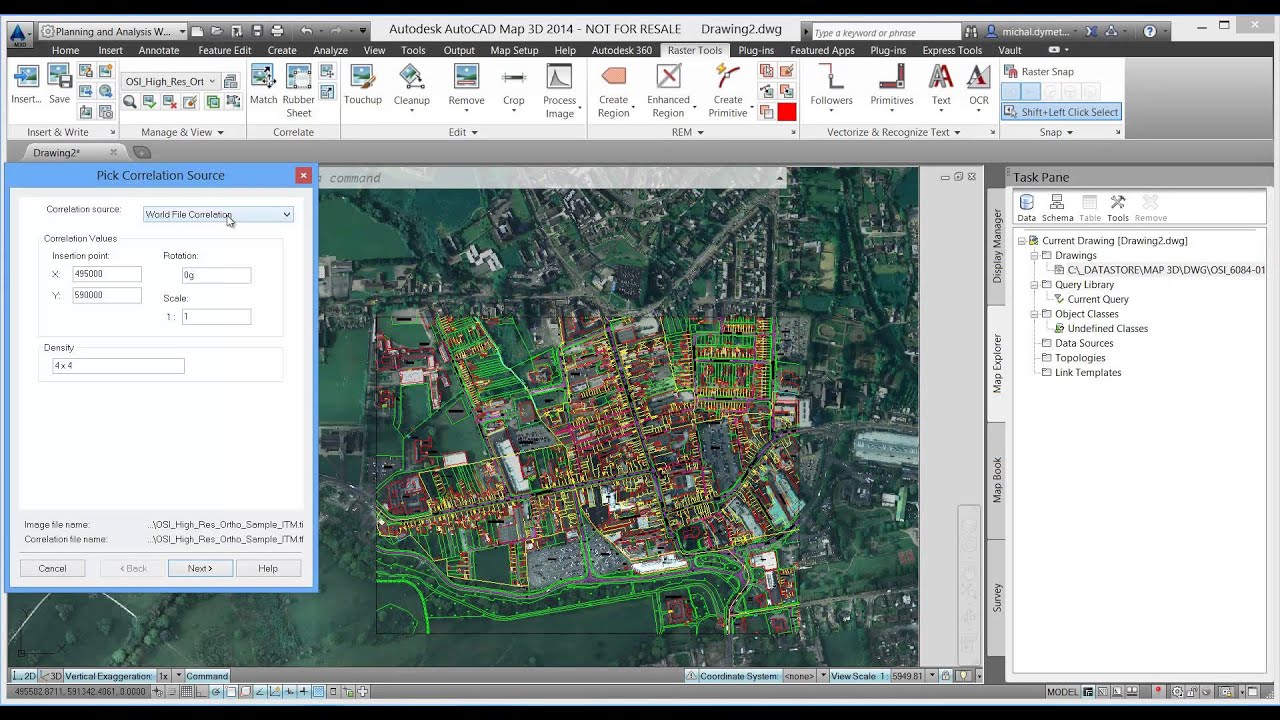Screen dimensions: 1280x720
Task: Click the Help button in dialog
Action: [268, 568]
